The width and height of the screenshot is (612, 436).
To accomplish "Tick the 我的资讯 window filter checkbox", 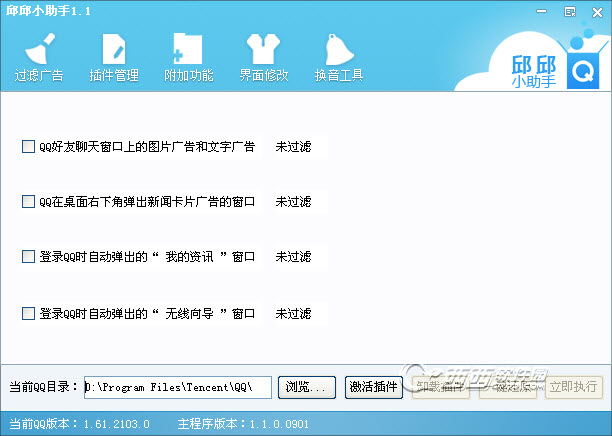I will [x=28, y=256].
